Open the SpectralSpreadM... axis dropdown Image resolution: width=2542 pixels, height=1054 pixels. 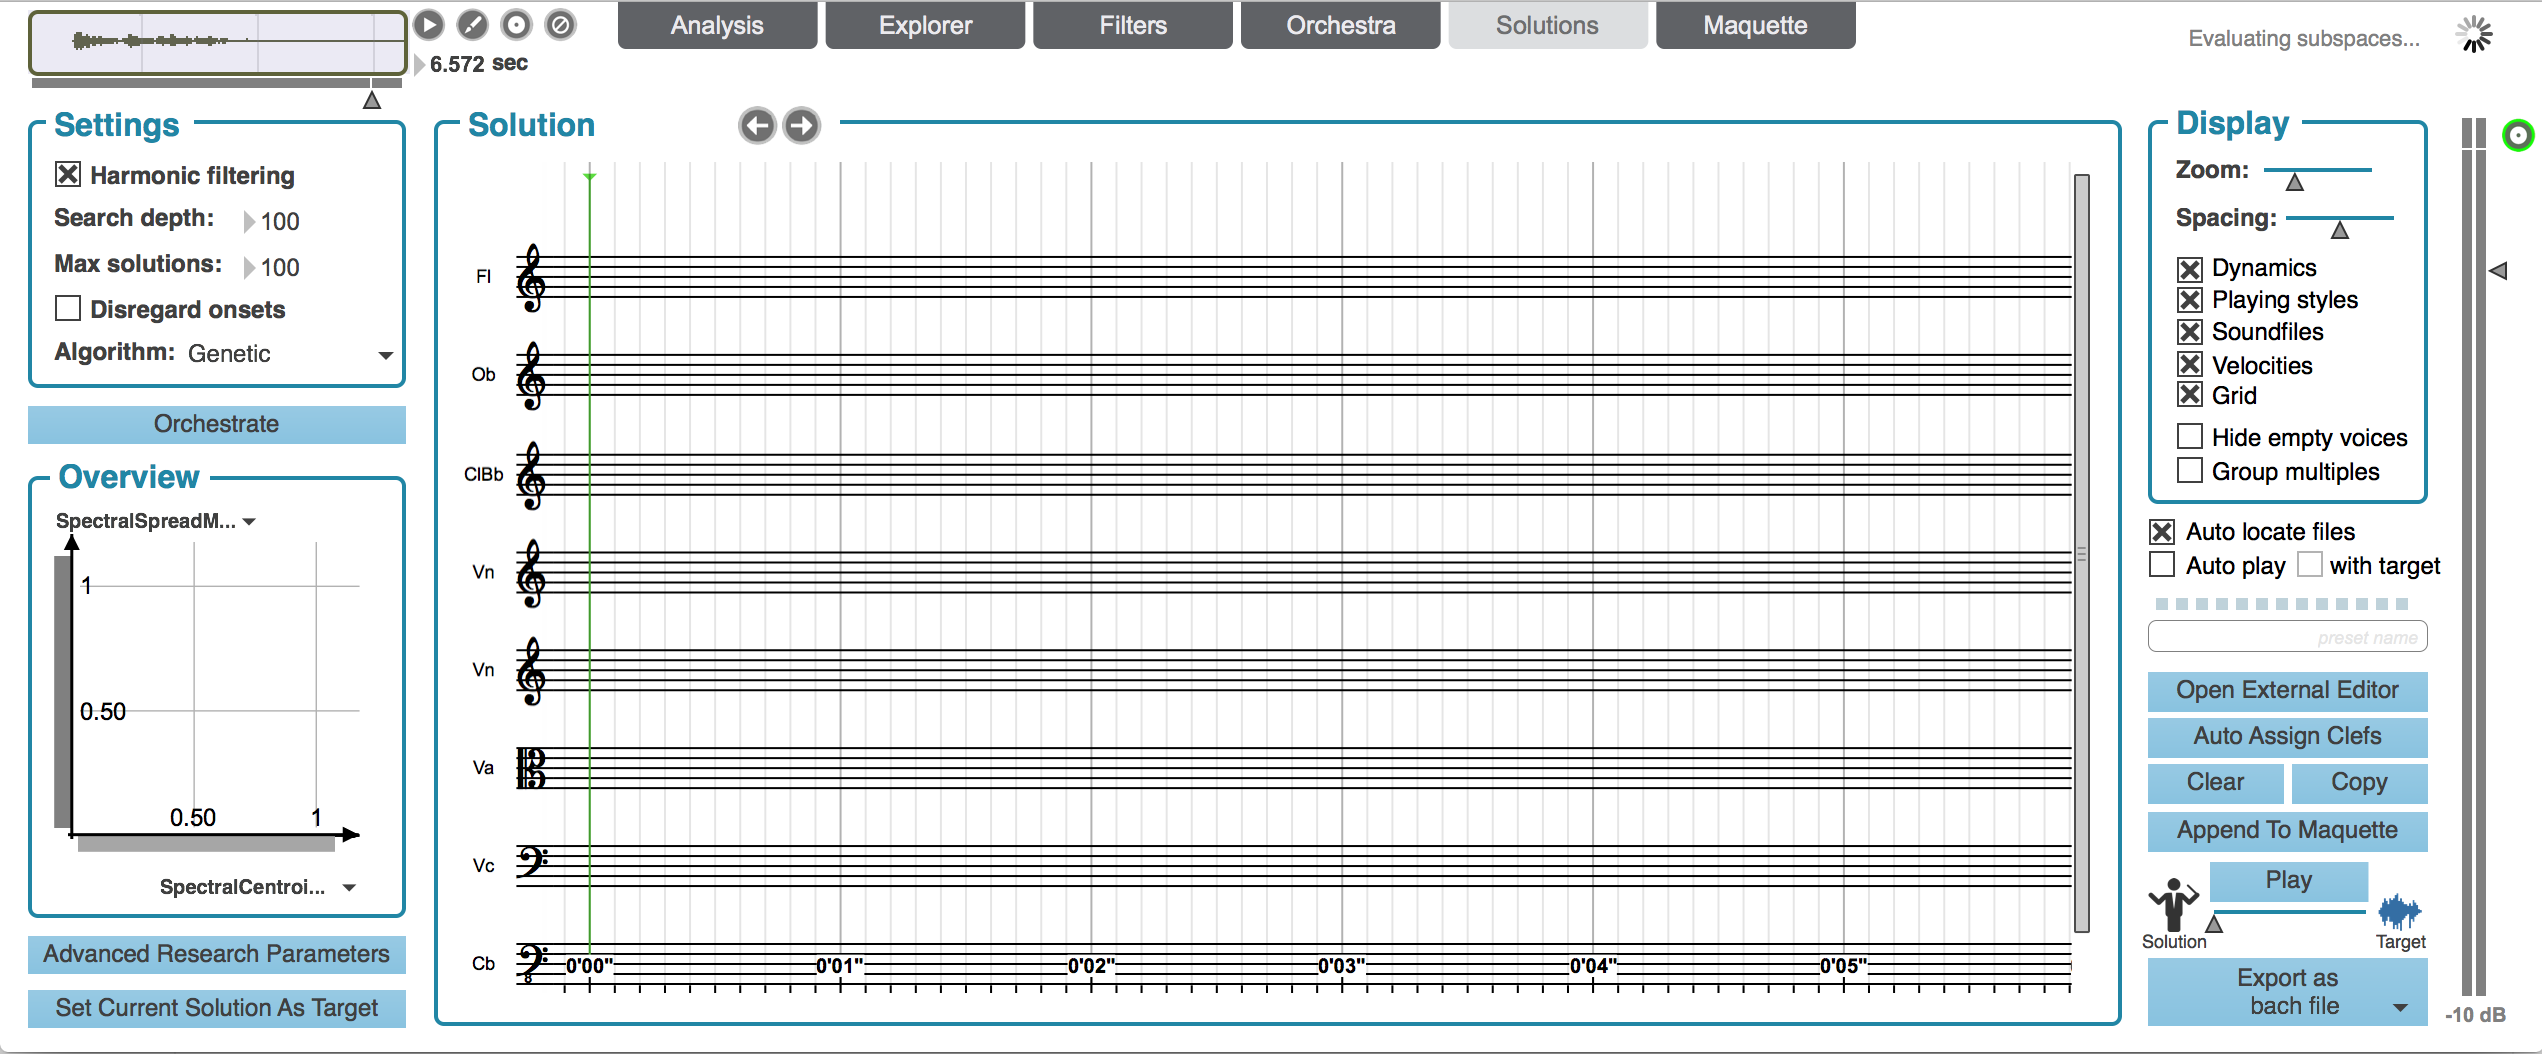coord(156,521)
